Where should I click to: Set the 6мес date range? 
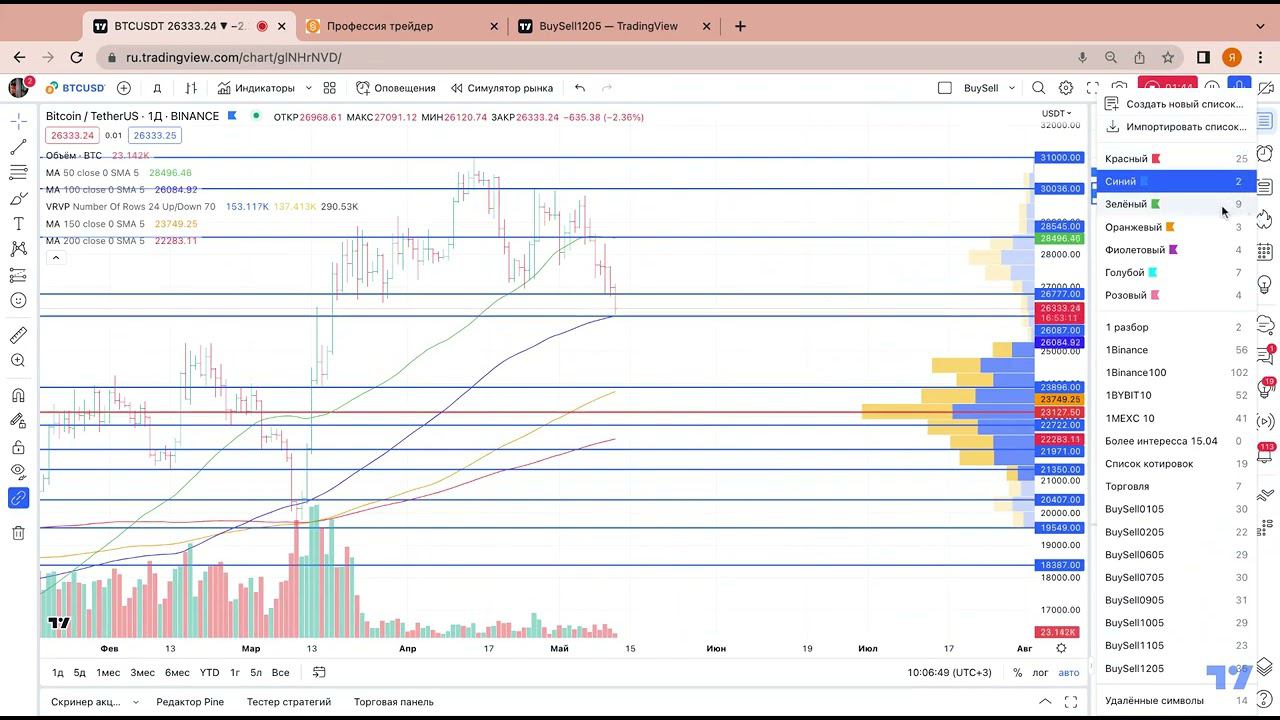pos(177,672)
